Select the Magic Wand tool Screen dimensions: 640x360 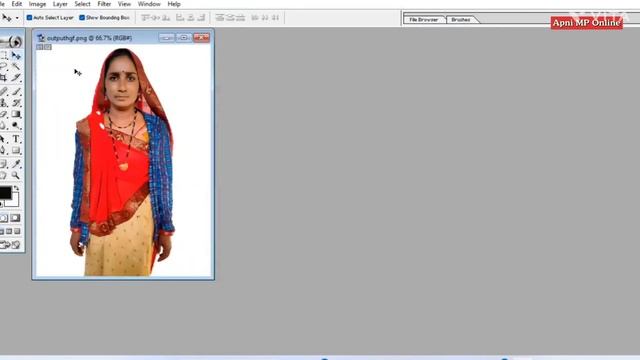point(16,67)
